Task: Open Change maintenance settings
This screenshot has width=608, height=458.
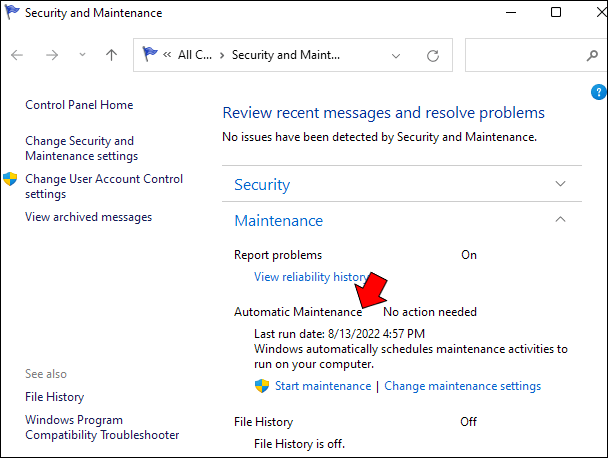Action: point(463,386)
